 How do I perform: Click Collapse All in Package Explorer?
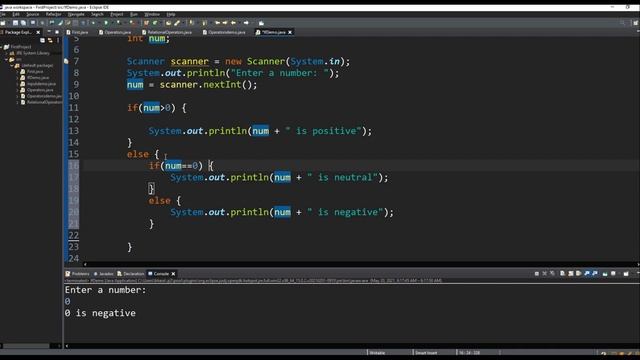(42, 40)
